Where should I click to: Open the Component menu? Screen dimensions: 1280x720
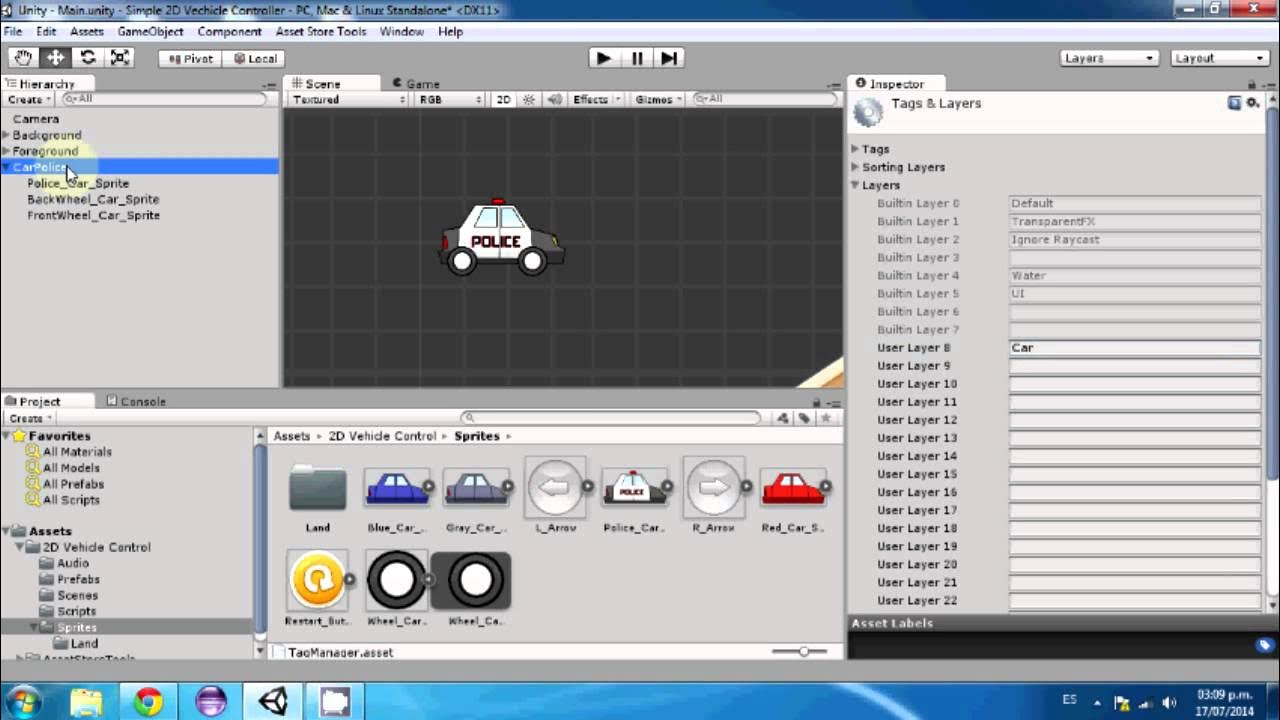[229, 31]
